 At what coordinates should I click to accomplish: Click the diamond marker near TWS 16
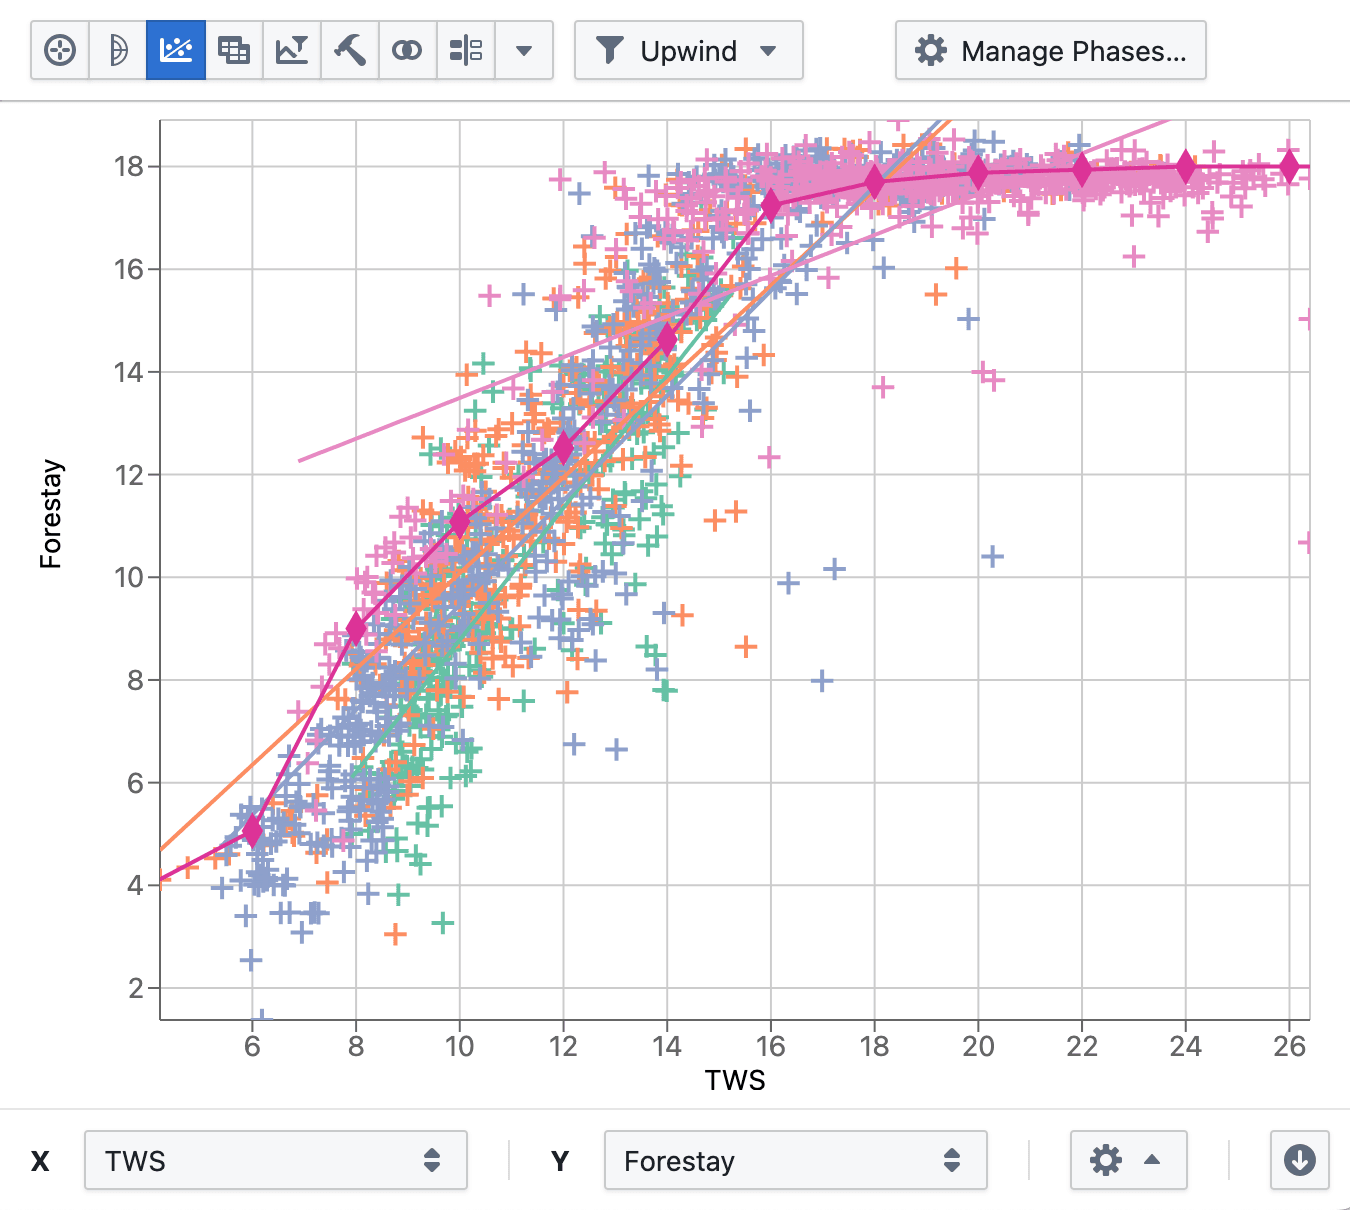(771, 203)
